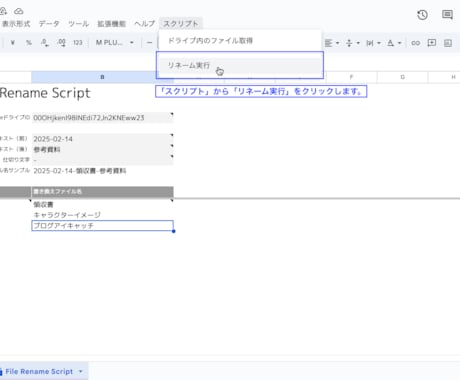Click the insert chart icon

pyautogui.click(x=448, y=43)
